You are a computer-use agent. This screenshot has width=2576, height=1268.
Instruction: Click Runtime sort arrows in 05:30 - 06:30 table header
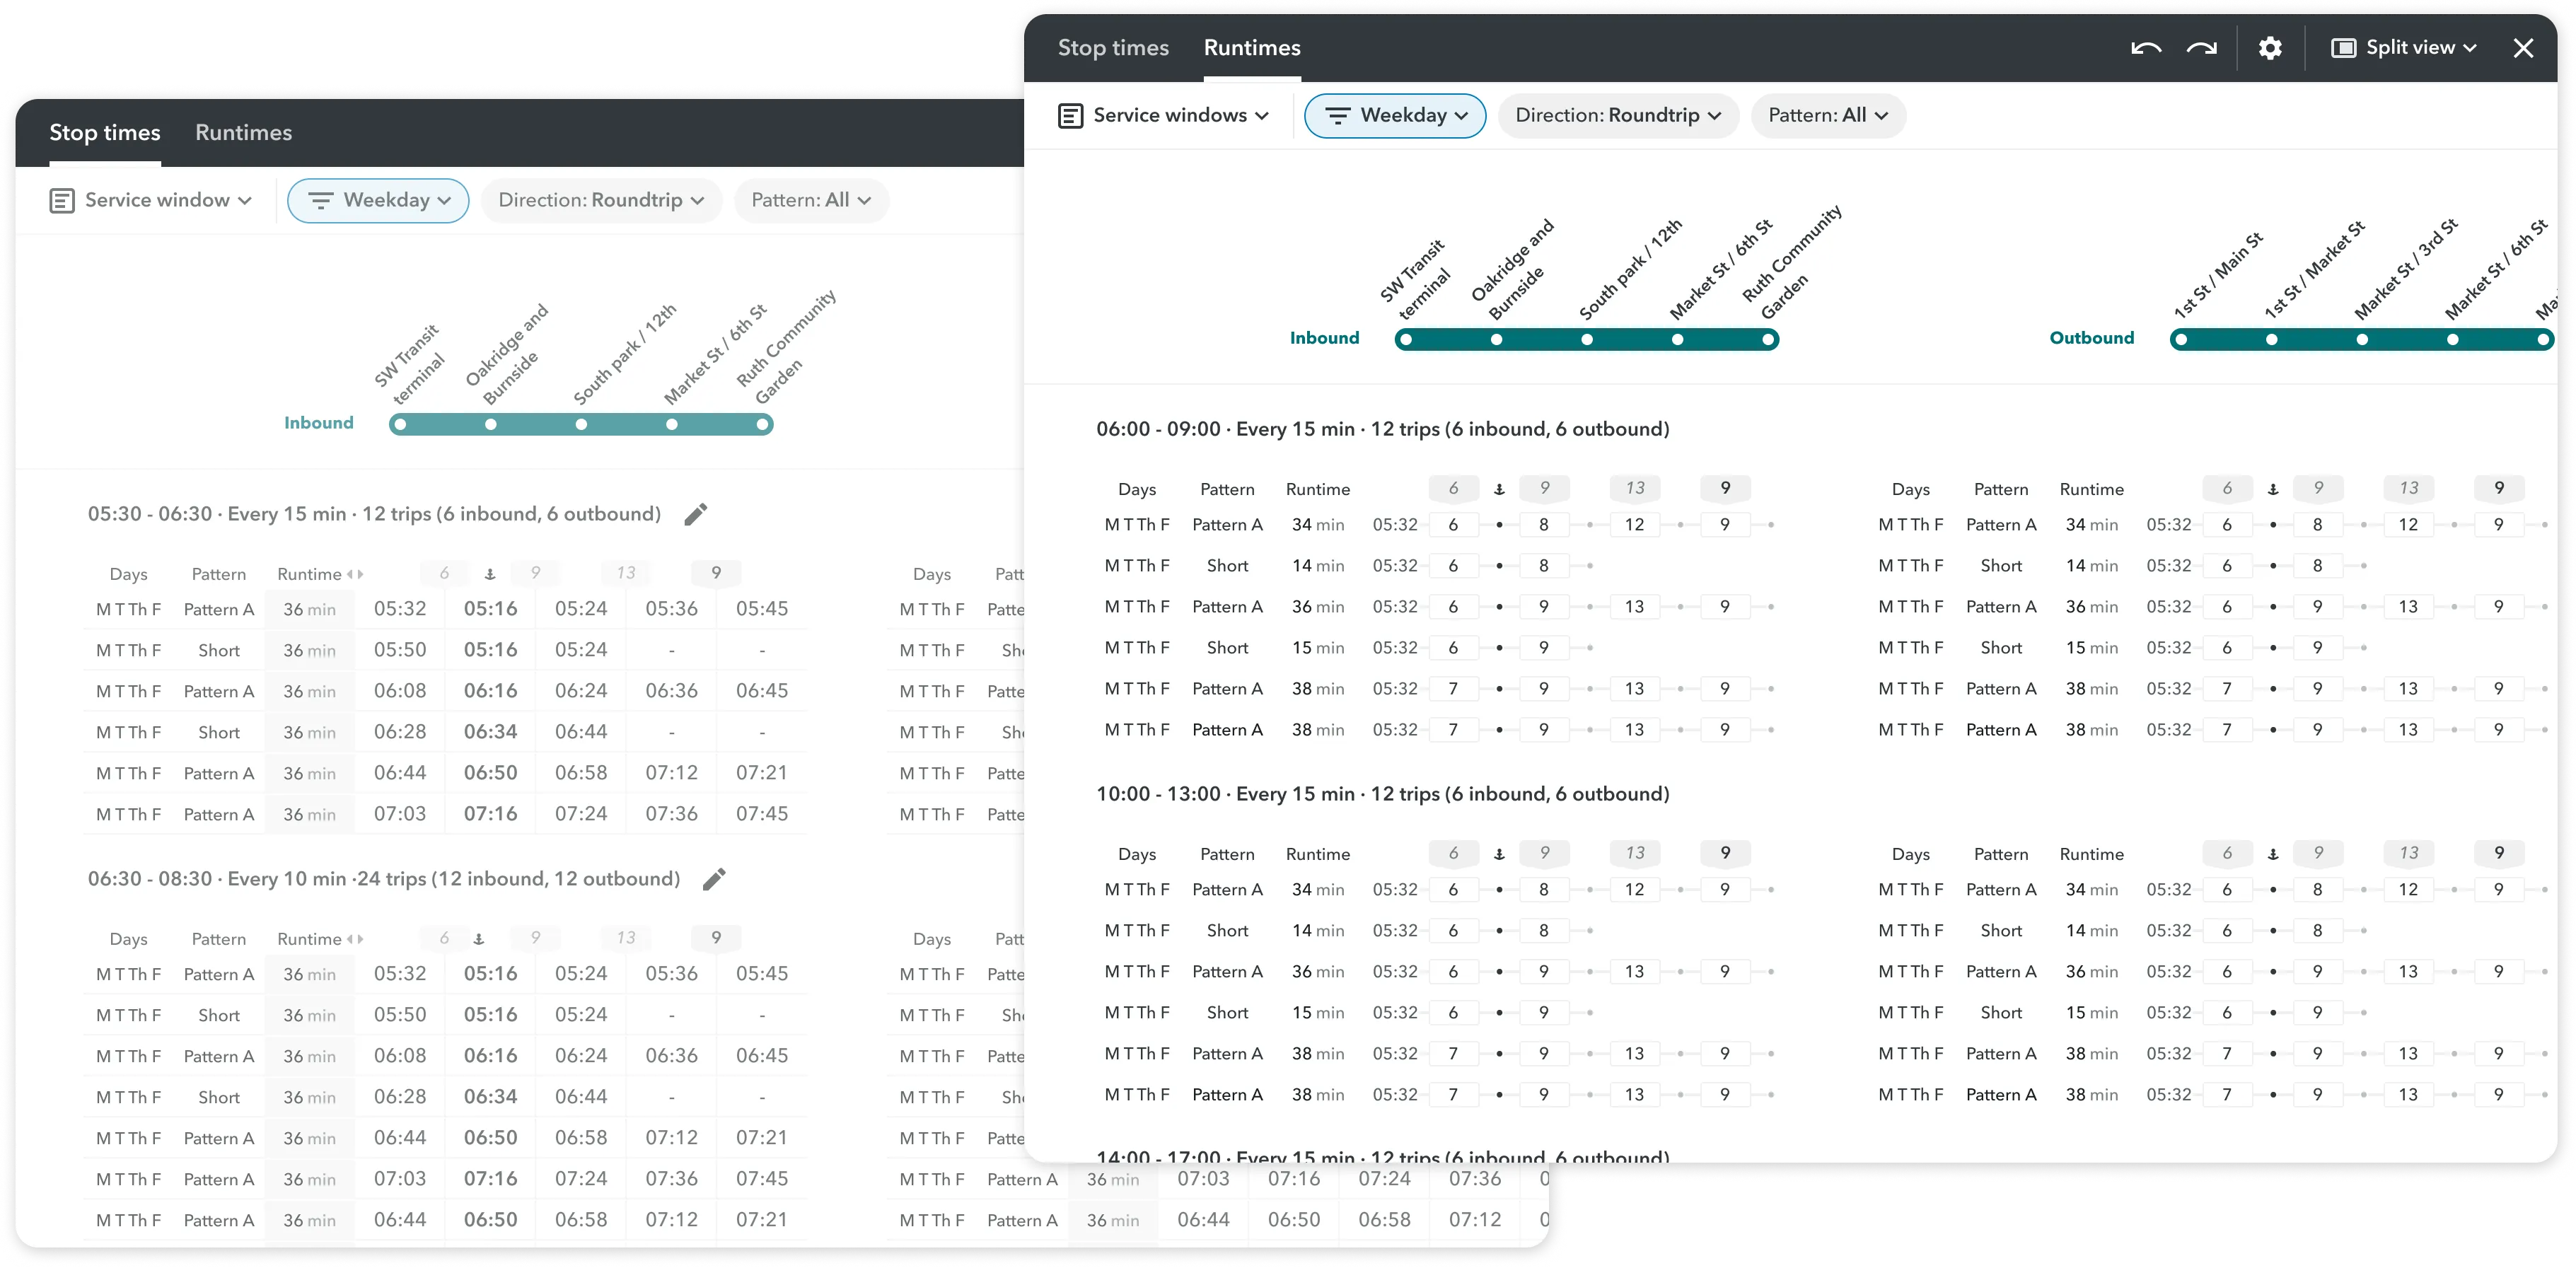pyautogui.click(x=355, y=574)
